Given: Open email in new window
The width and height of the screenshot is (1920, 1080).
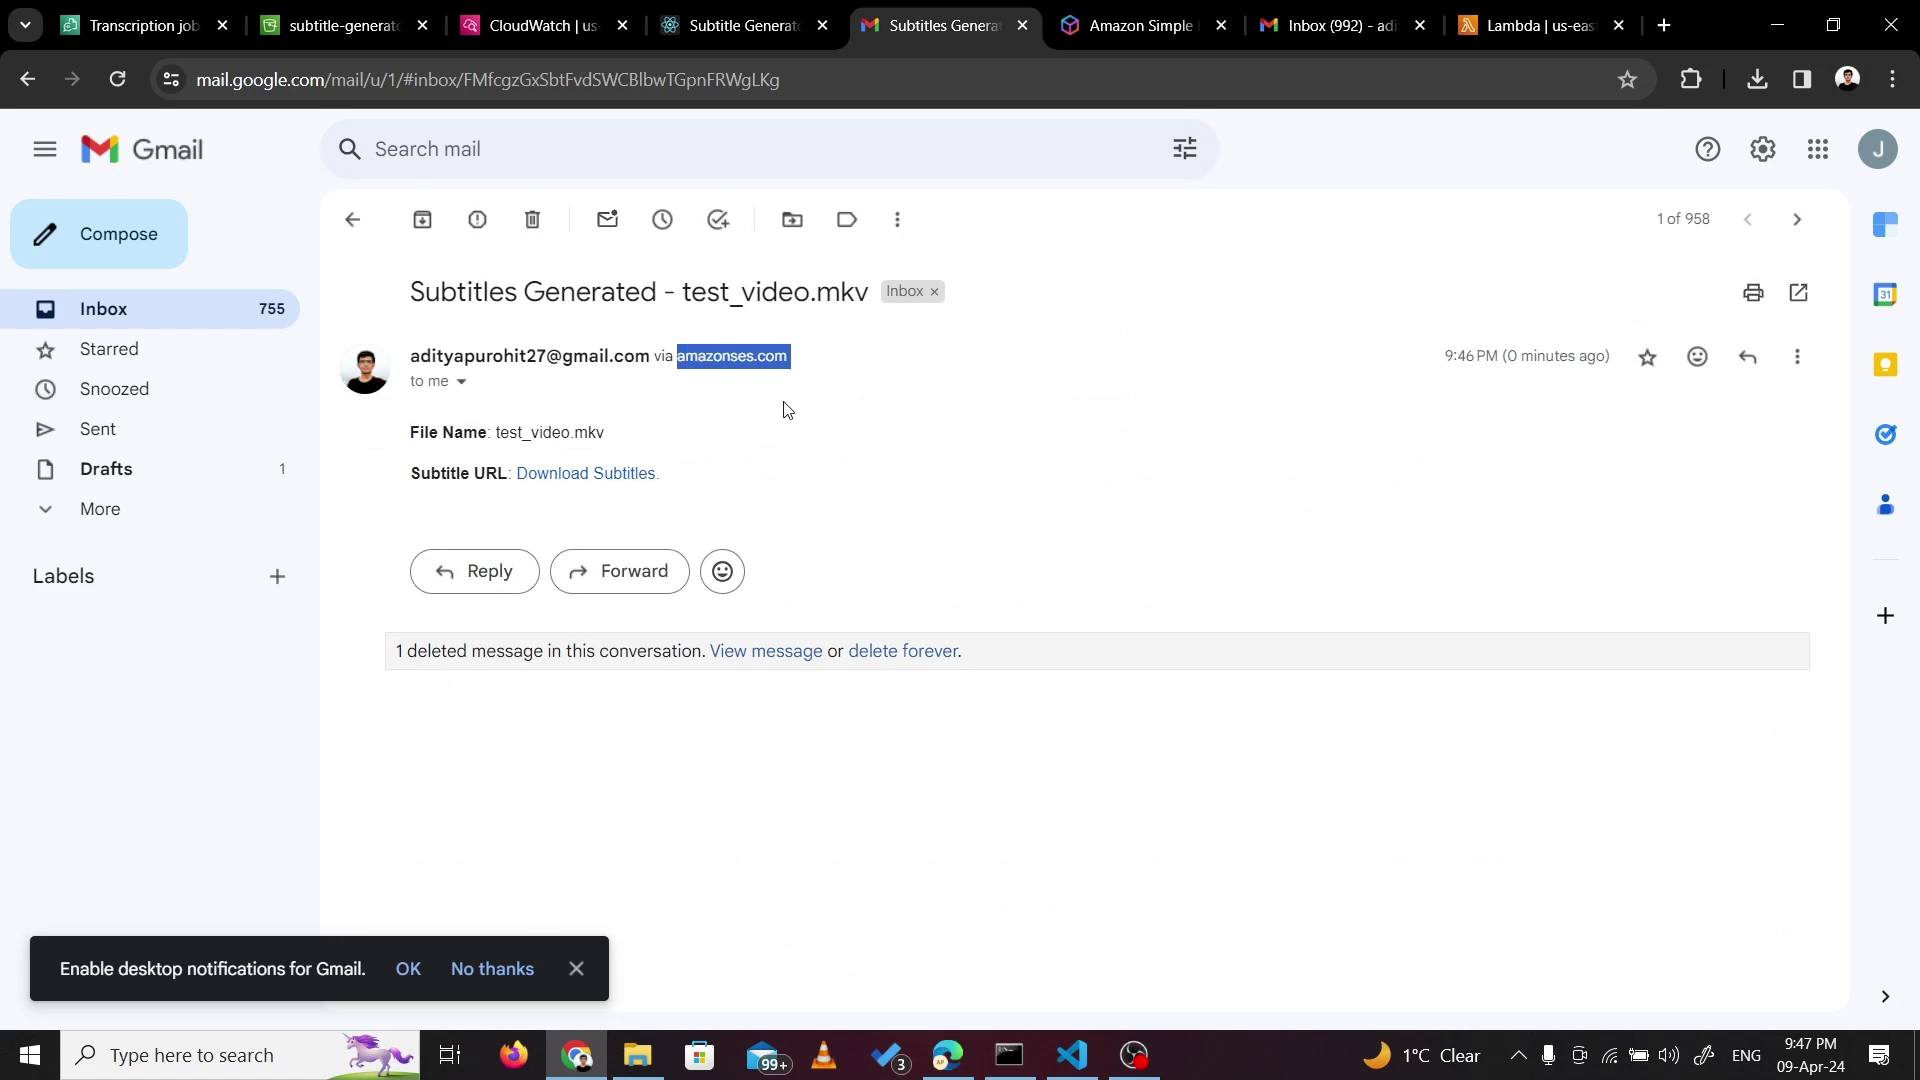Looking at the screenshot, I should (x=1798, y=293).
